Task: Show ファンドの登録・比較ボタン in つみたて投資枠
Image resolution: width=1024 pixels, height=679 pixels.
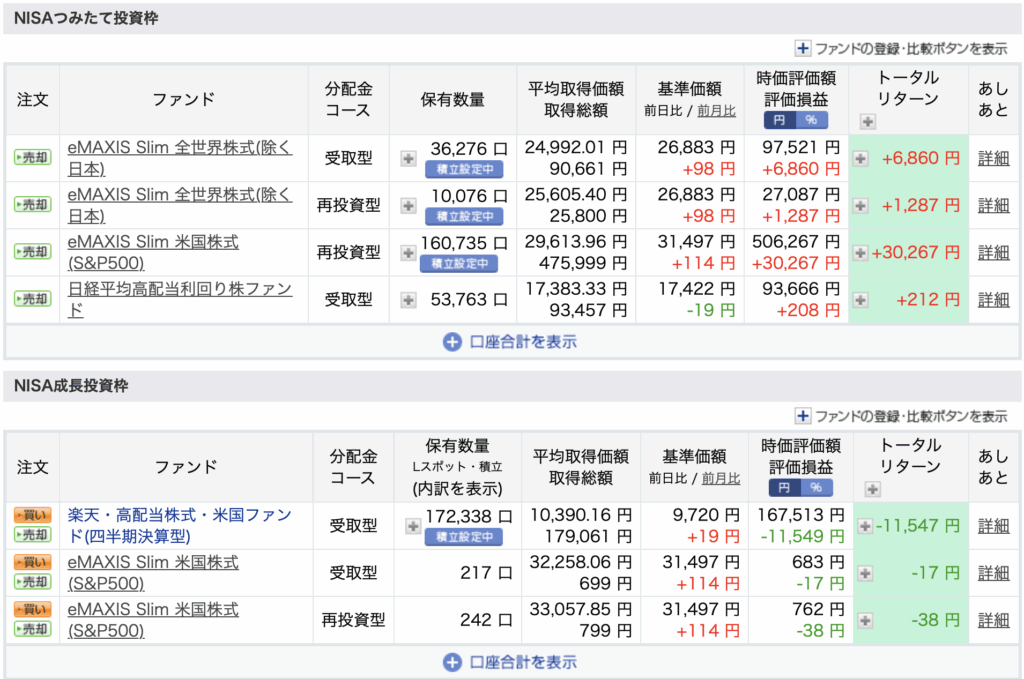Action: pos(901,48)
